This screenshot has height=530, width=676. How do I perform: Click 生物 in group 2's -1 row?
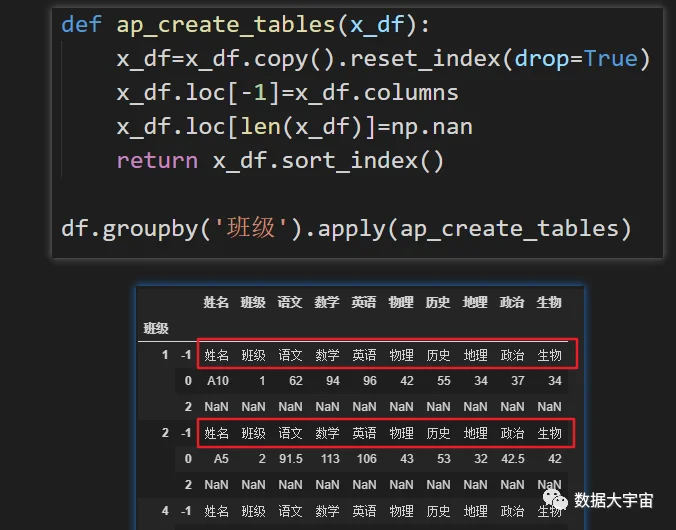coord(549,433)
